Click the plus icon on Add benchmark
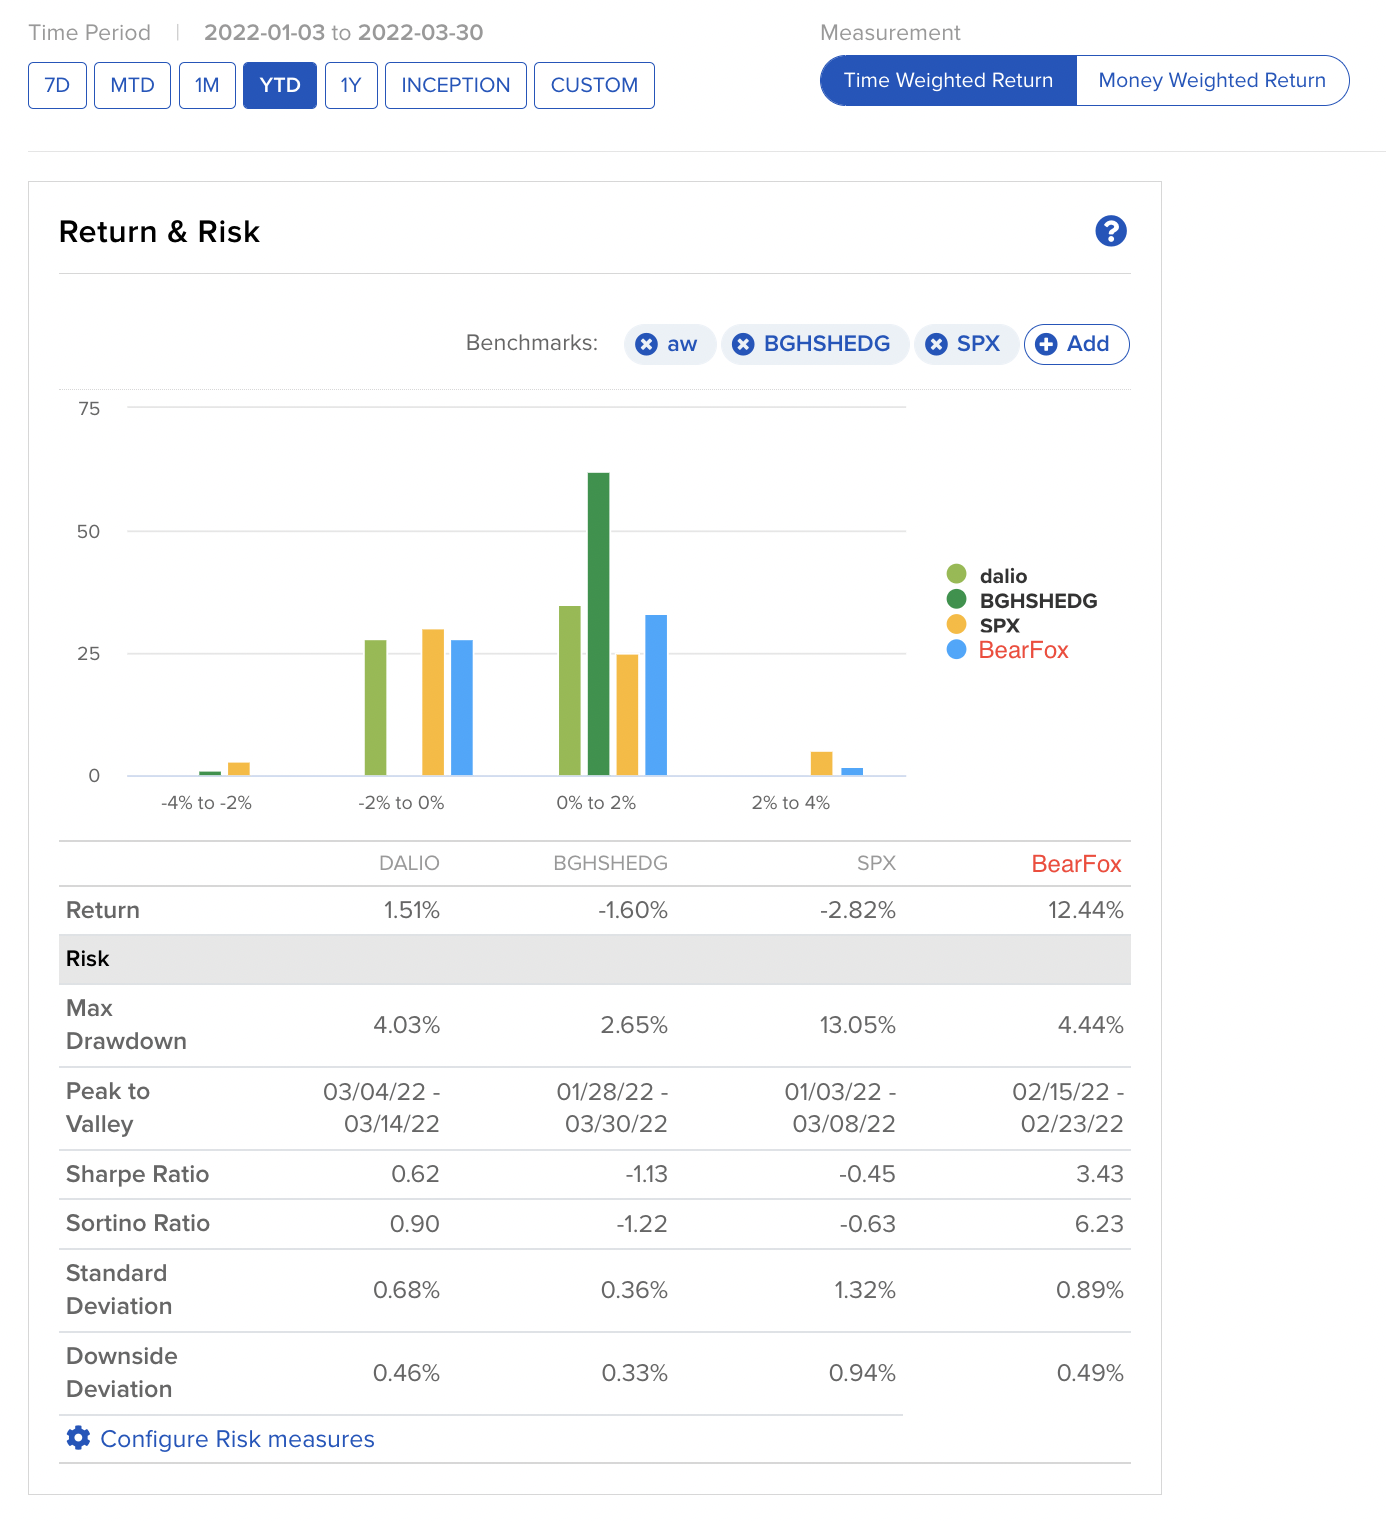Image resolution: width=1386 pixels, height=1522 pixels. 1046,344
